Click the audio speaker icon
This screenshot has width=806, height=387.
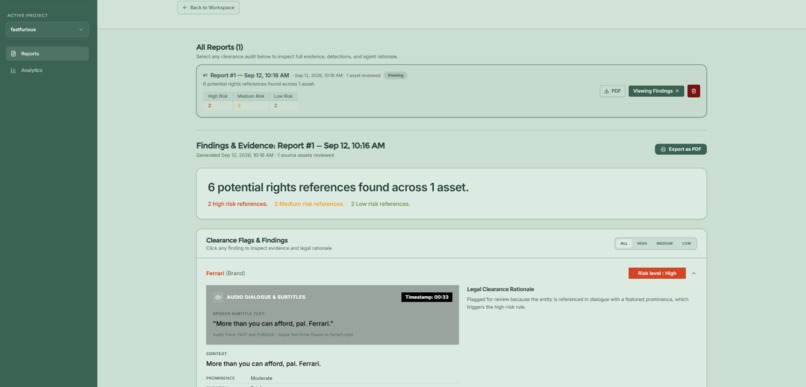coord(218,297)
